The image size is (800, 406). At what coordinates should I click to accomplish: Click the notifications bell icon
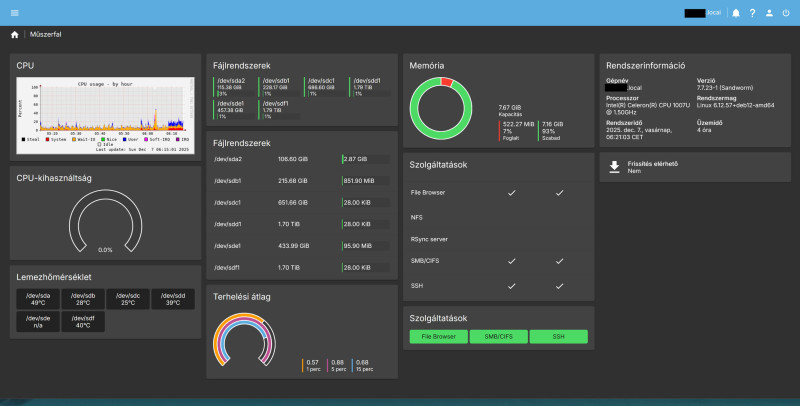pyautogui.click(x=736, y=13)
